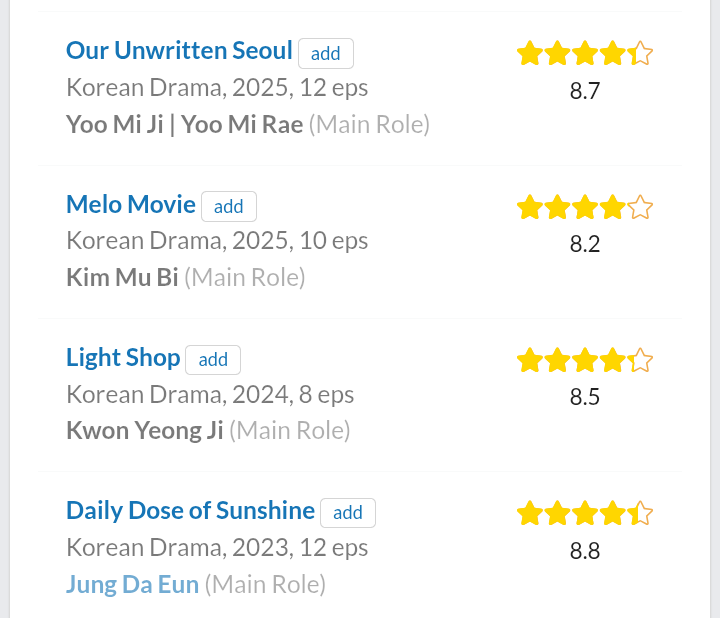Click the first star of Light Shop rating
Viewport: 720px width, 618px height.
[x=530, y=360]
